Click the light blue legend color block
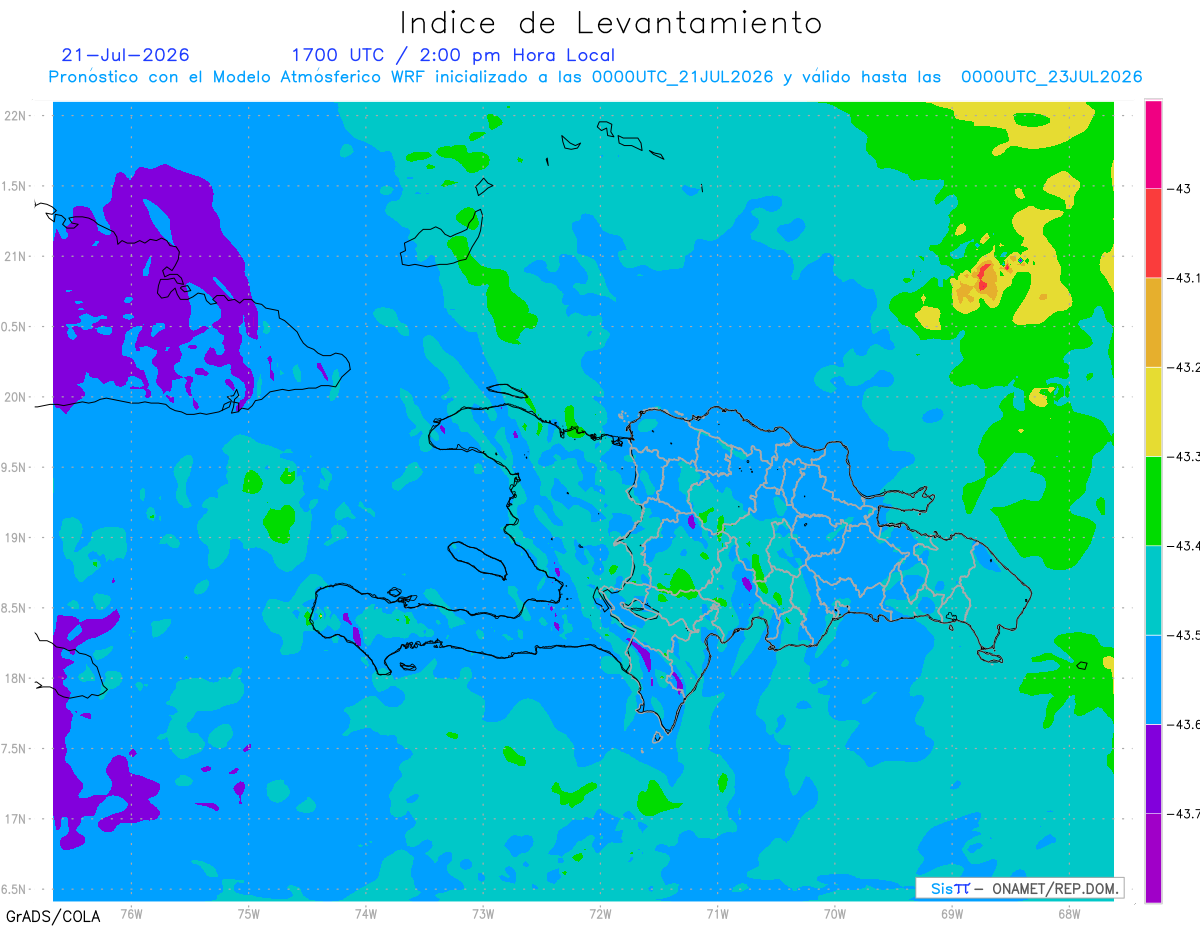 [x=1153, y=679]
